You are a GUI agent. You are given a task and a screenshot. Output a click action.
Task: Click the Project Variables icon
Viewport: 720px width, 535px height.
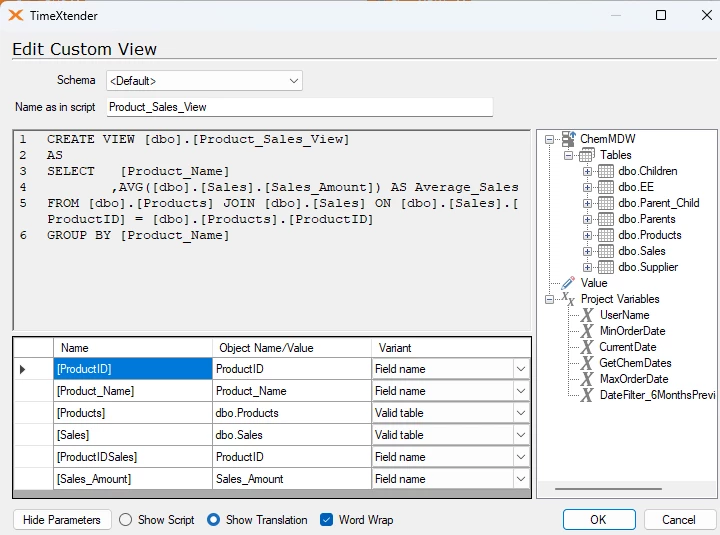568,299
